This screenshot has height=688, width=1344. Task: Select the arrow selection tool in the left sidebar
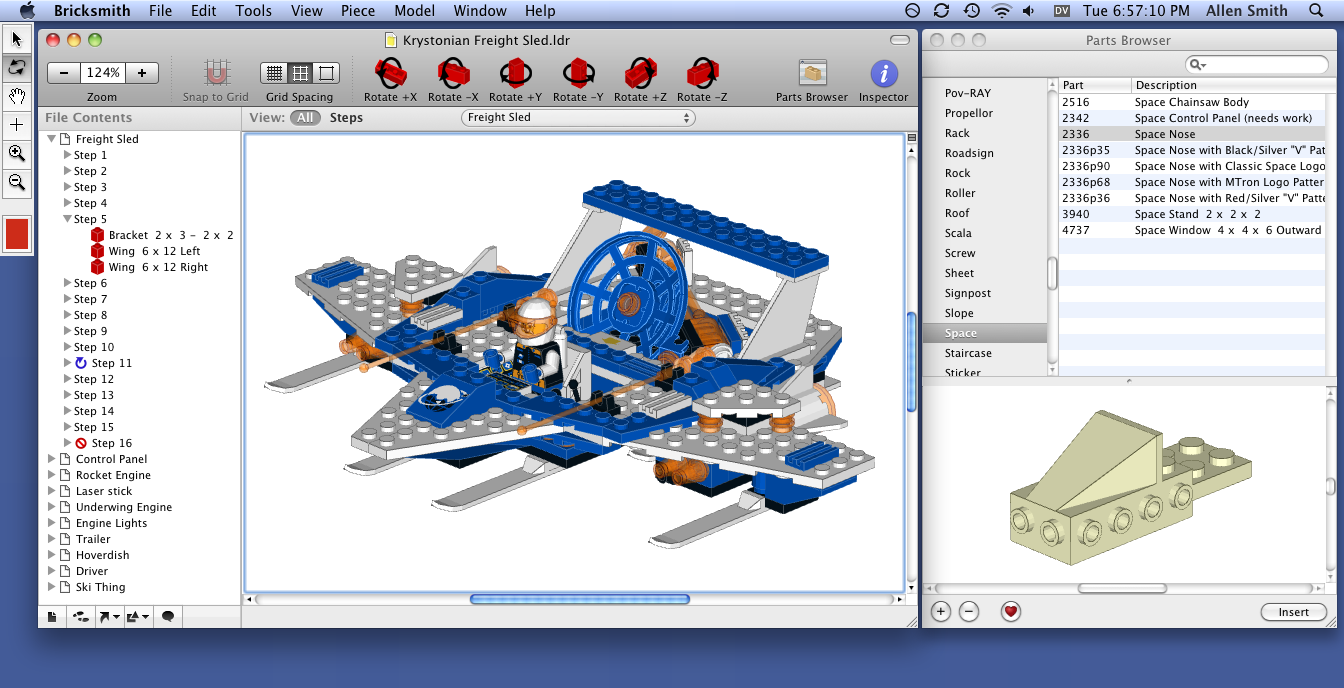pos(15,38)
